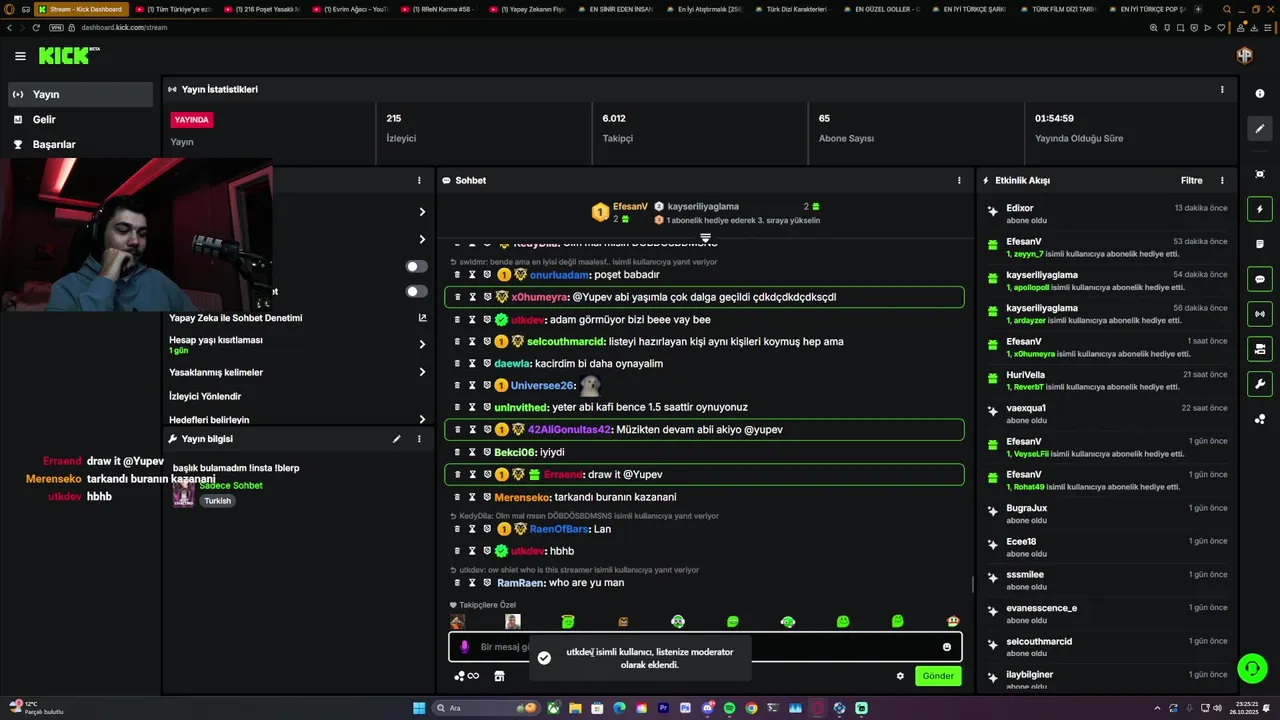Click username RaenOfBars in chat

pyautogui.click(x=559, y=529)
